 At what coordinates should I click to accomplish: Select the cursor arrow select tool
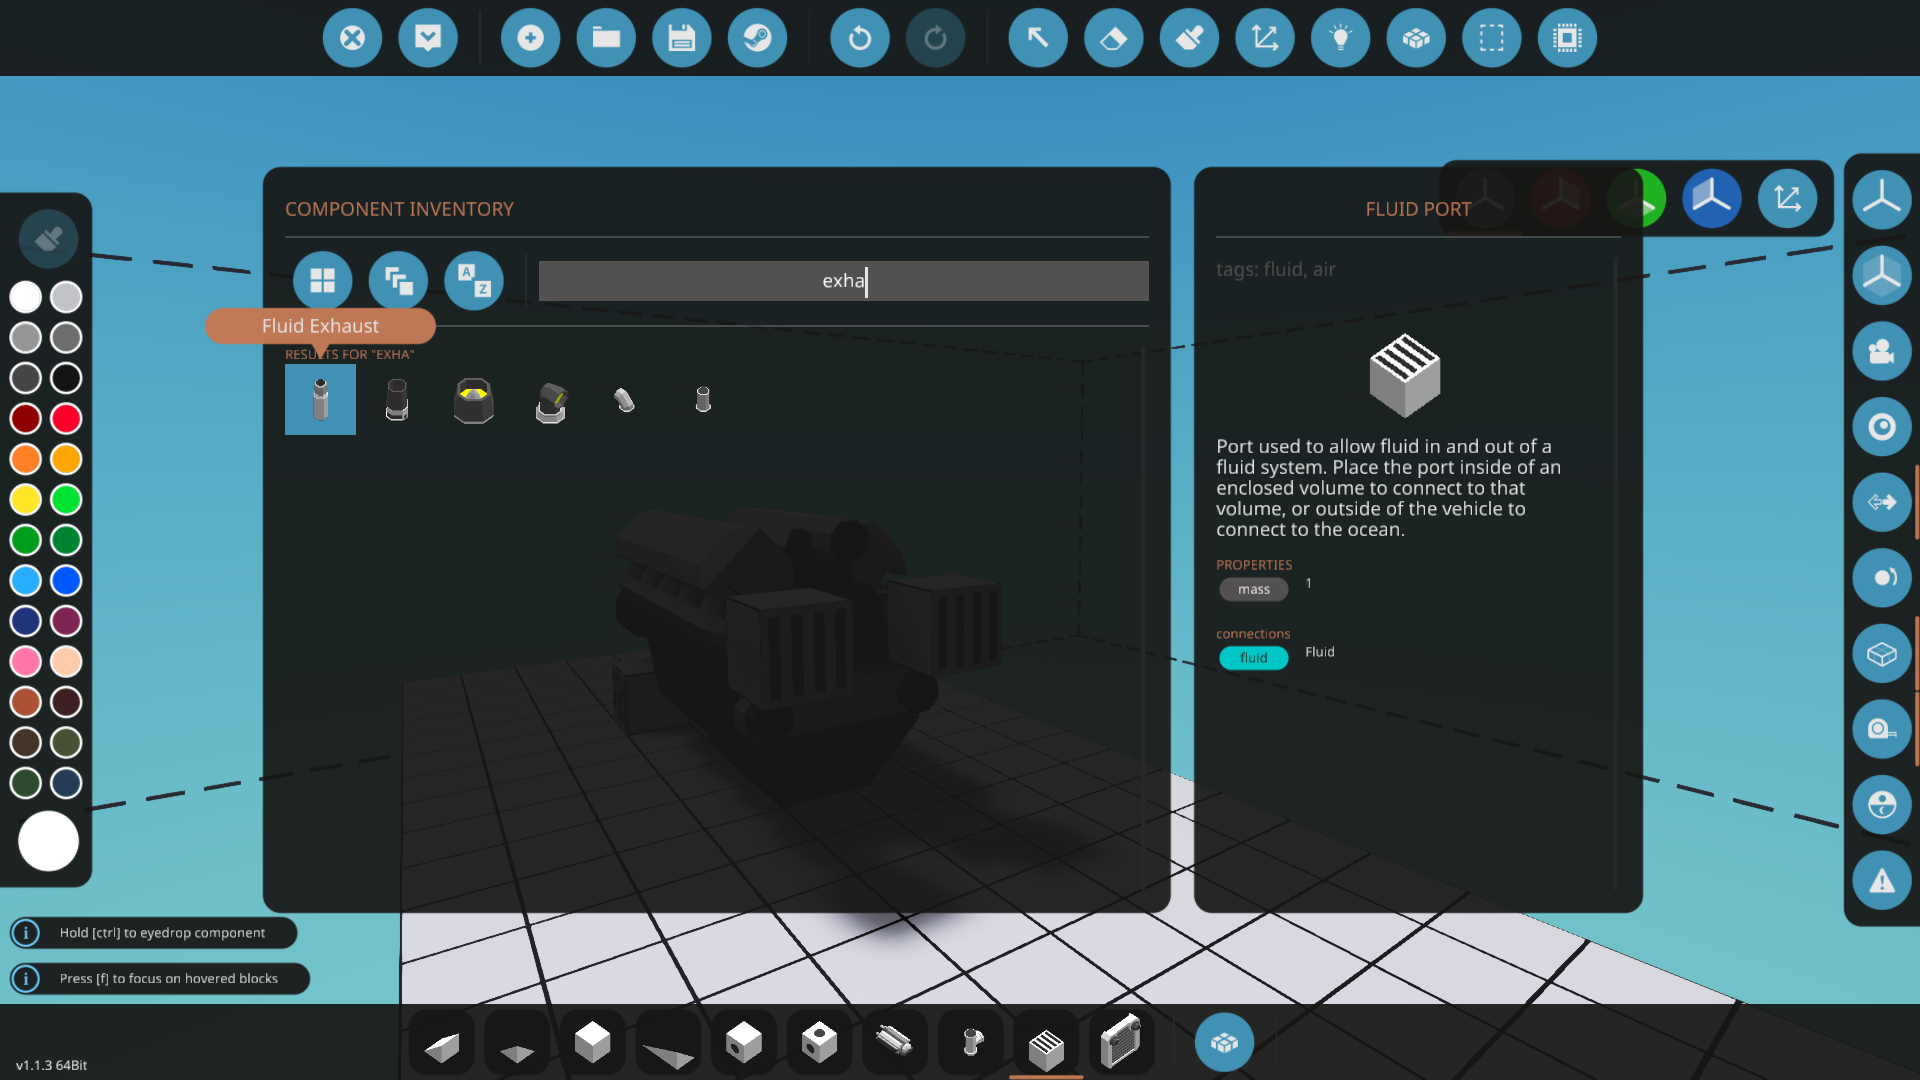(x=1037, y=39)
